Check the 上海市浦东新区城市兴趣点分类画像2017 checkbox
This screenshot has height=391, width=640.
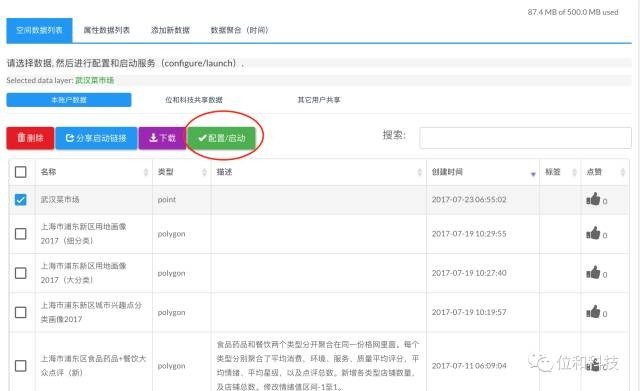[20, 312]
